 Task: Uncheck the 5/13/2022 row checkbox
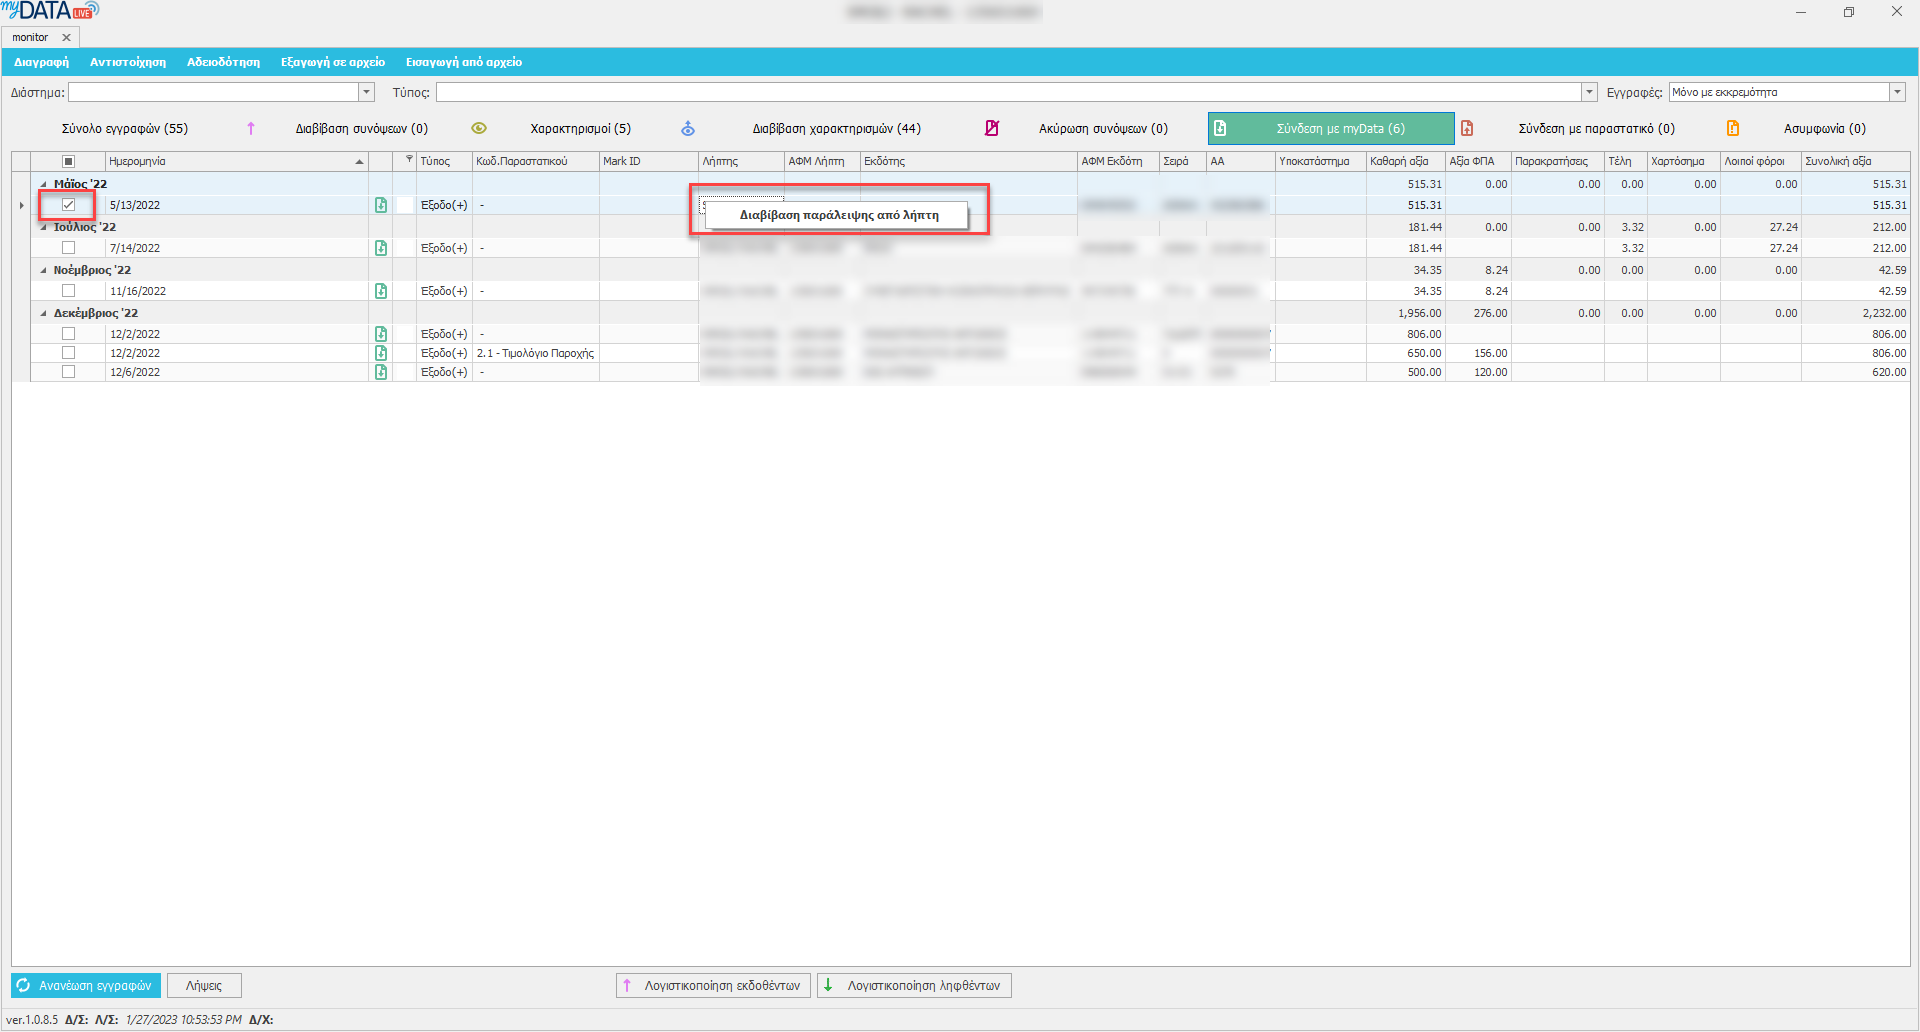(69, 205)
